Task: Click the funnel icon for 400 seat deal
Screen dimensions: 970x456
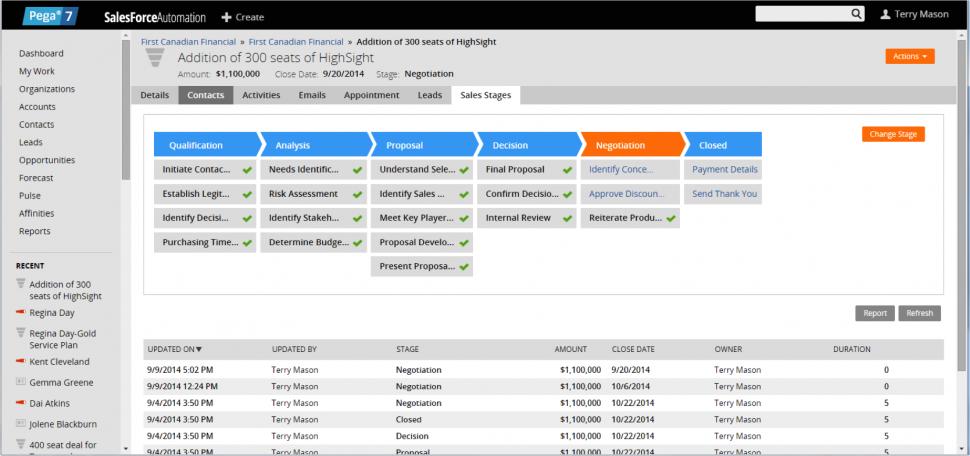Action: (x=20, y=444)
